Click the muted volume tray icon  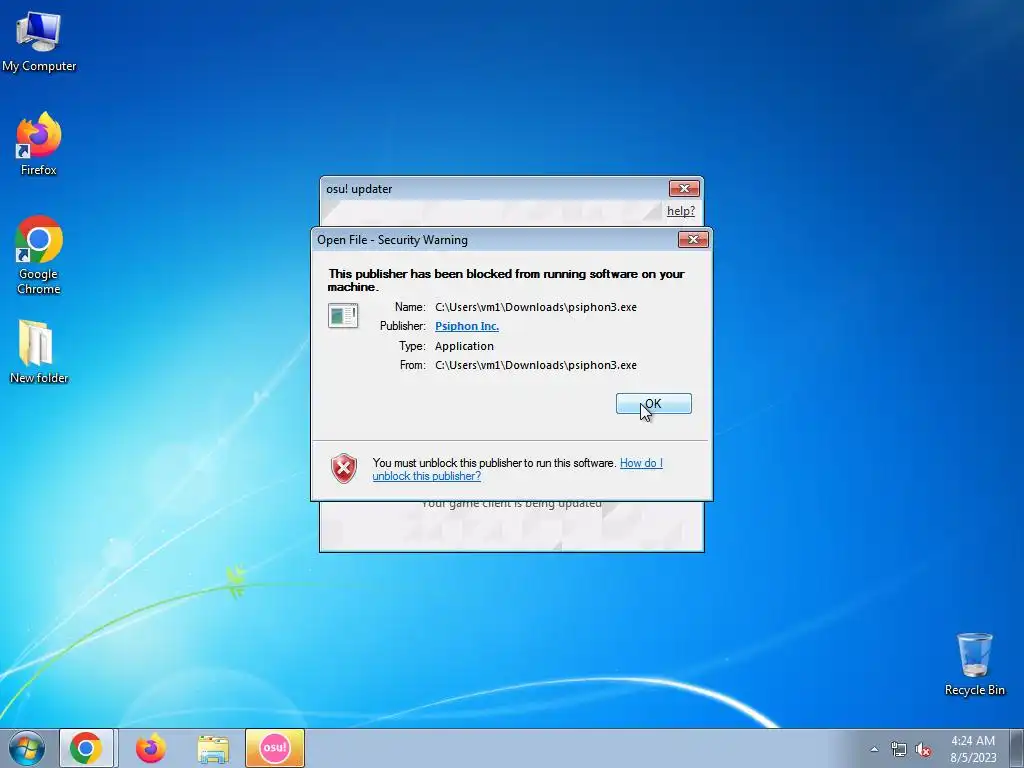tap(923, 749)
